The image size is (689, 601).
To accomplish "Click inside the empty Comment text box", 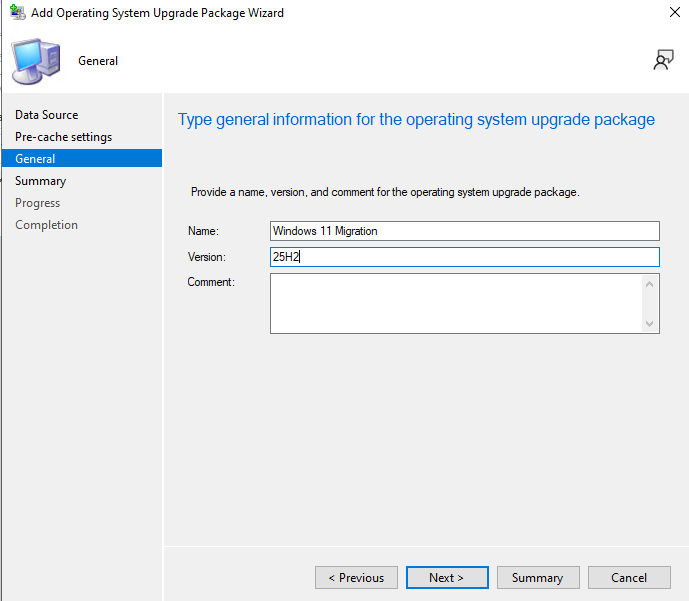I will tap(455, 303).
